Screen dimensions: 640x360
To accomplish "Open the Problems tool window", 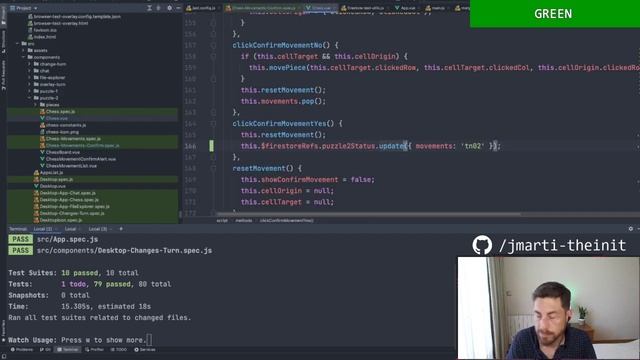I will click(22, 350).
